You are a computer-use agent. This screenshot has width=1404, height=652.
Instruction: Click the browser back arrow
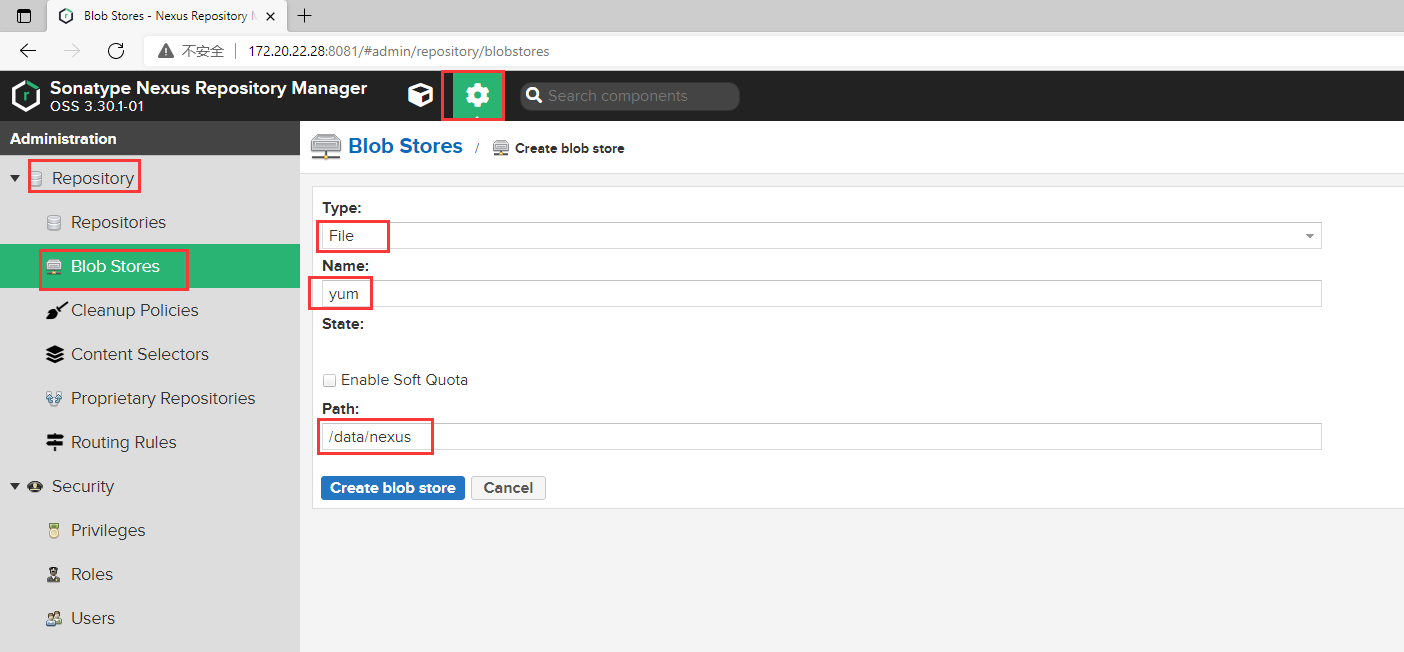click(x=28, y=51)
